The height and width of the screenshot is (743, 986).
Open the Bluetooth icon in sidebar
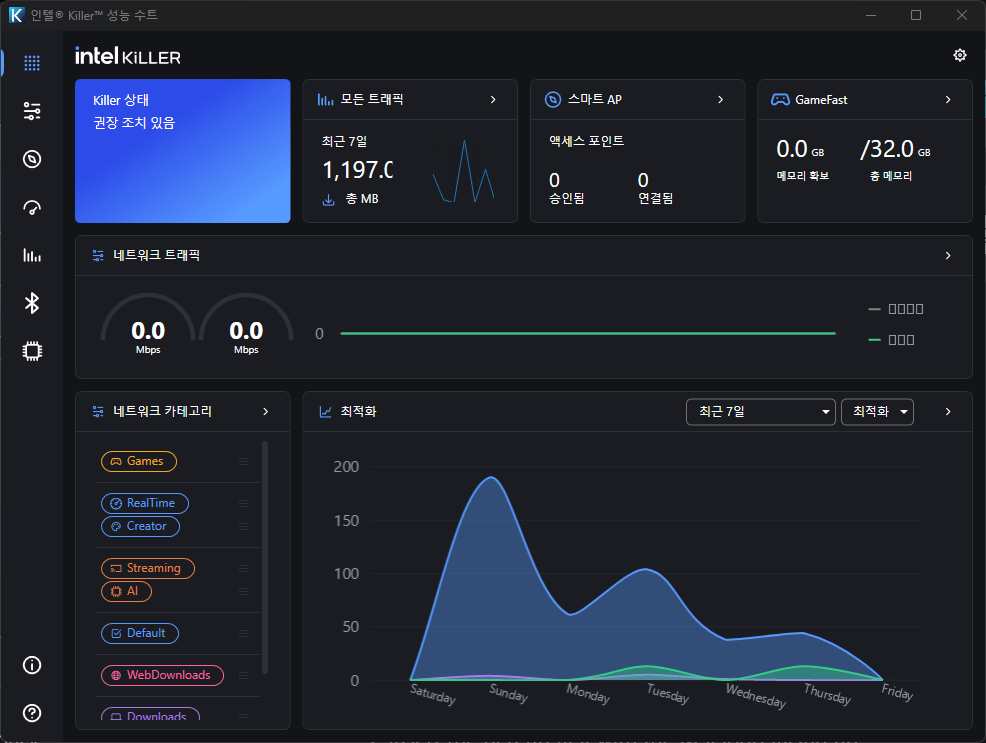[32, 303]
